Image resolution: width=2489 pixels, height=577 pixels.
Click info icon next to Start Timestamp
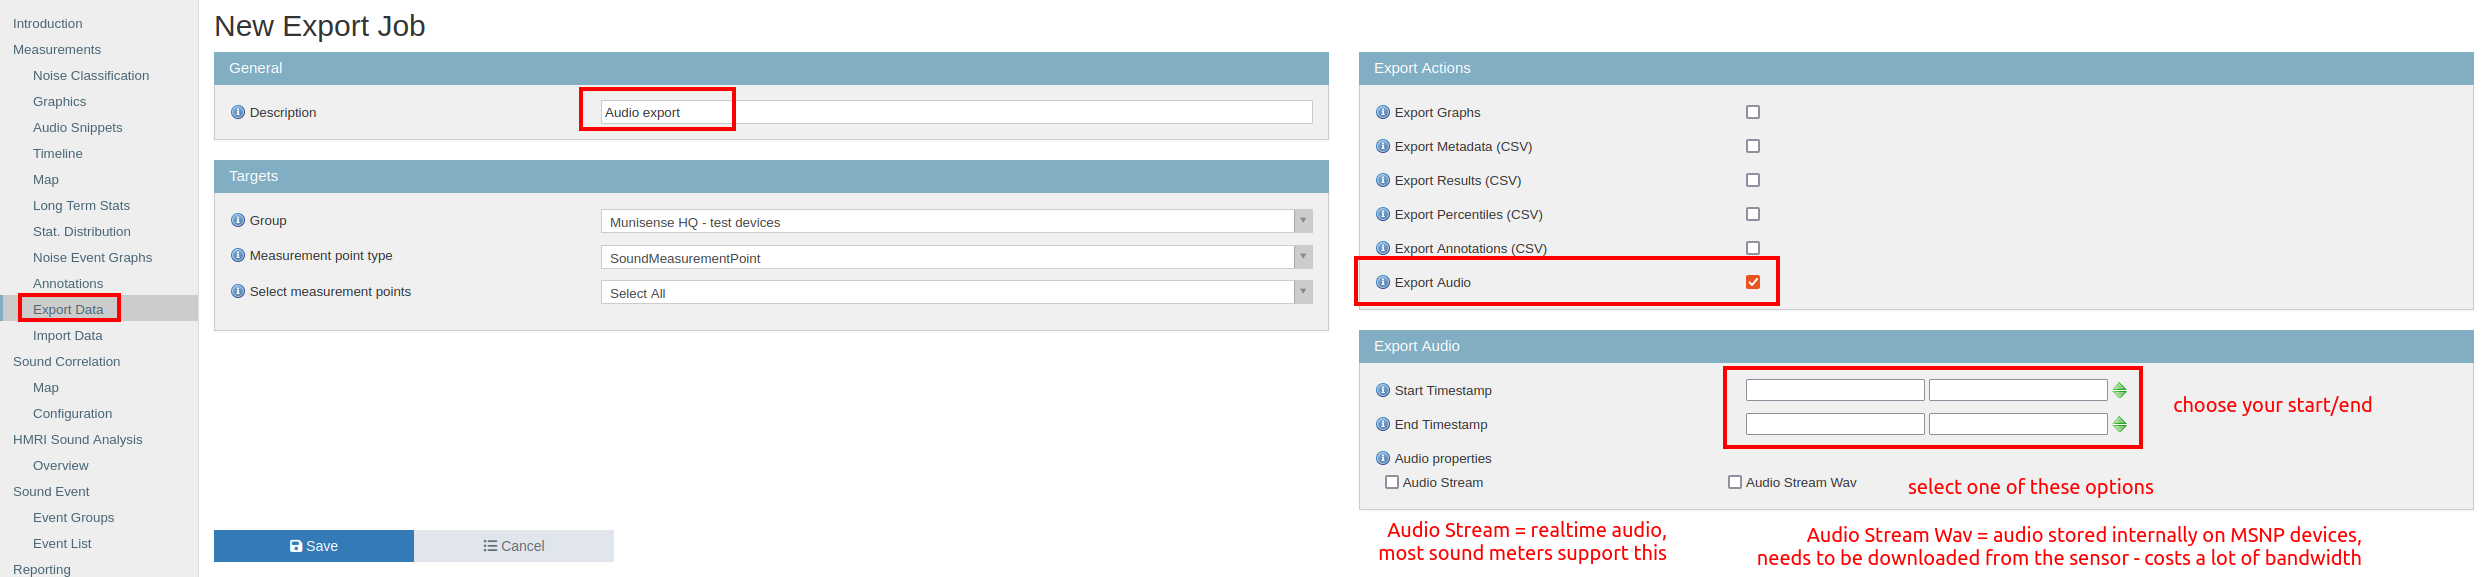point(1383,390)
